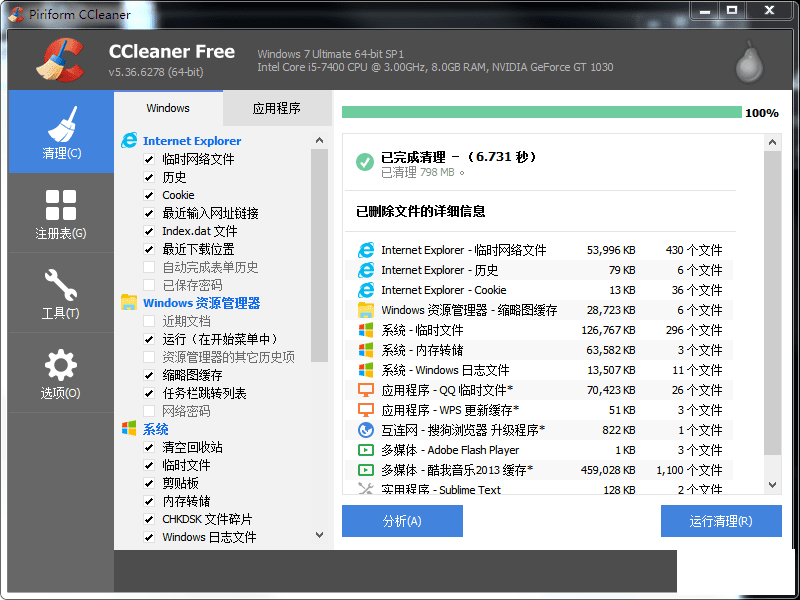Viewport: 800px width, 600px height.
Task: Click the 运行清理(R) button
Action: (721, 521)
